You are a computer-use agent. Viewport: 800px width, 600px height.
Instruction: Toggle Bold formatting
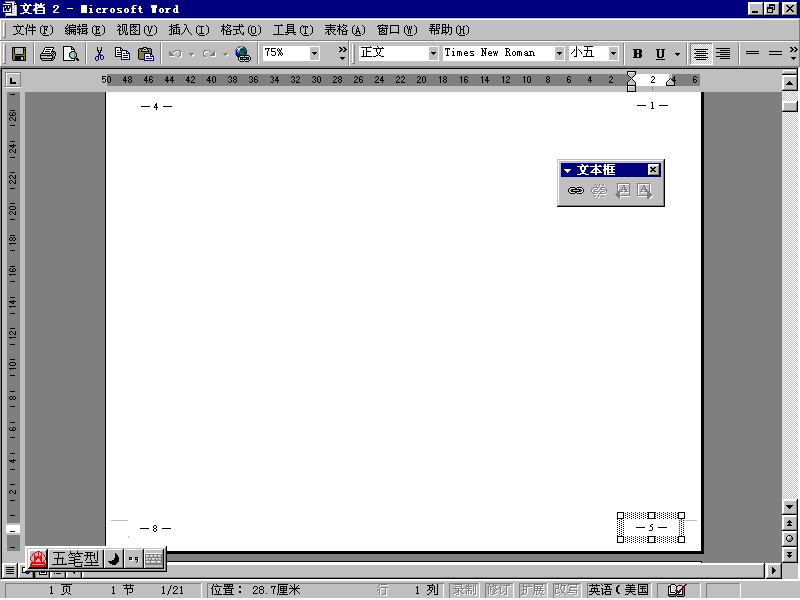(x=638, y=54)
